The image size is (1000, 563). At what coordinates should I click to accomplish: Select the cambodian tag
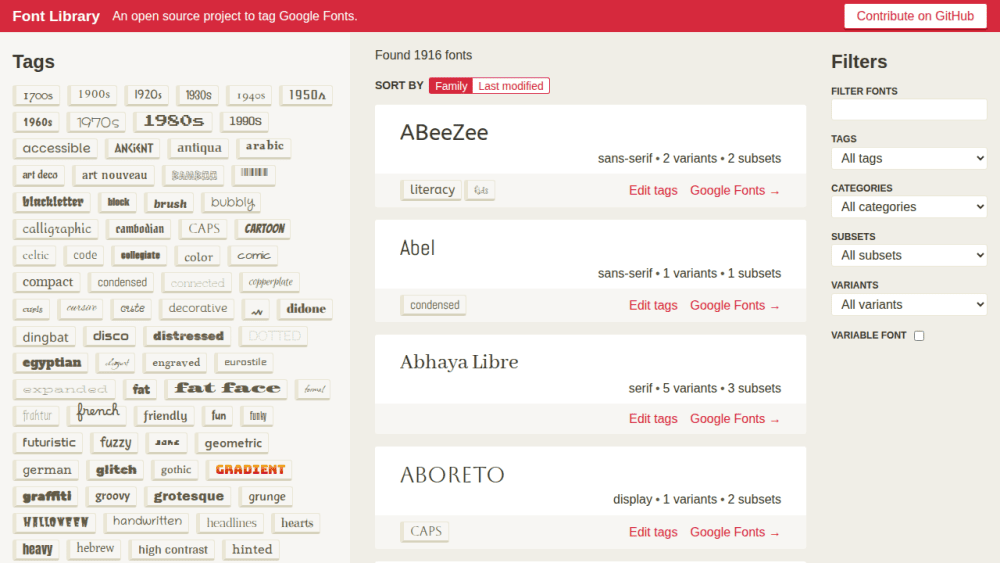(x=140, y=229)
